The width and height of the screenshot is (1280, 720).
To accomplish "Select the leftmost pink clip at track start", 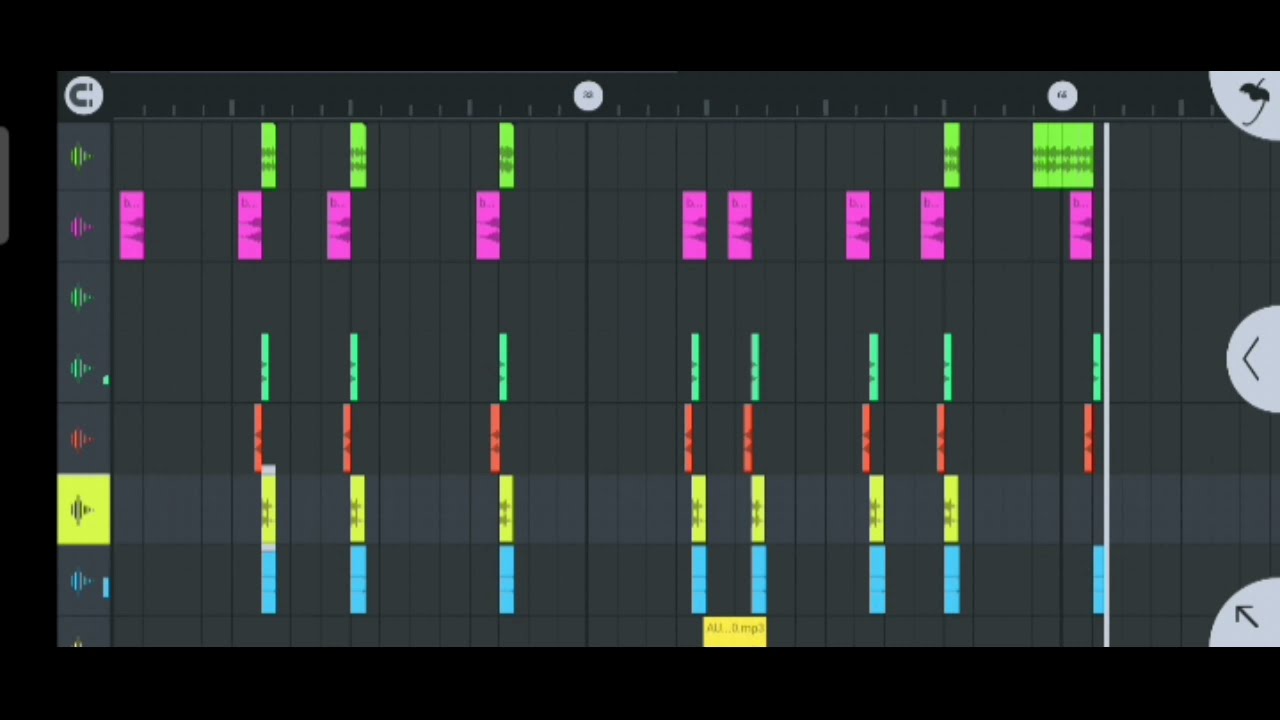I will coord(132,227).
